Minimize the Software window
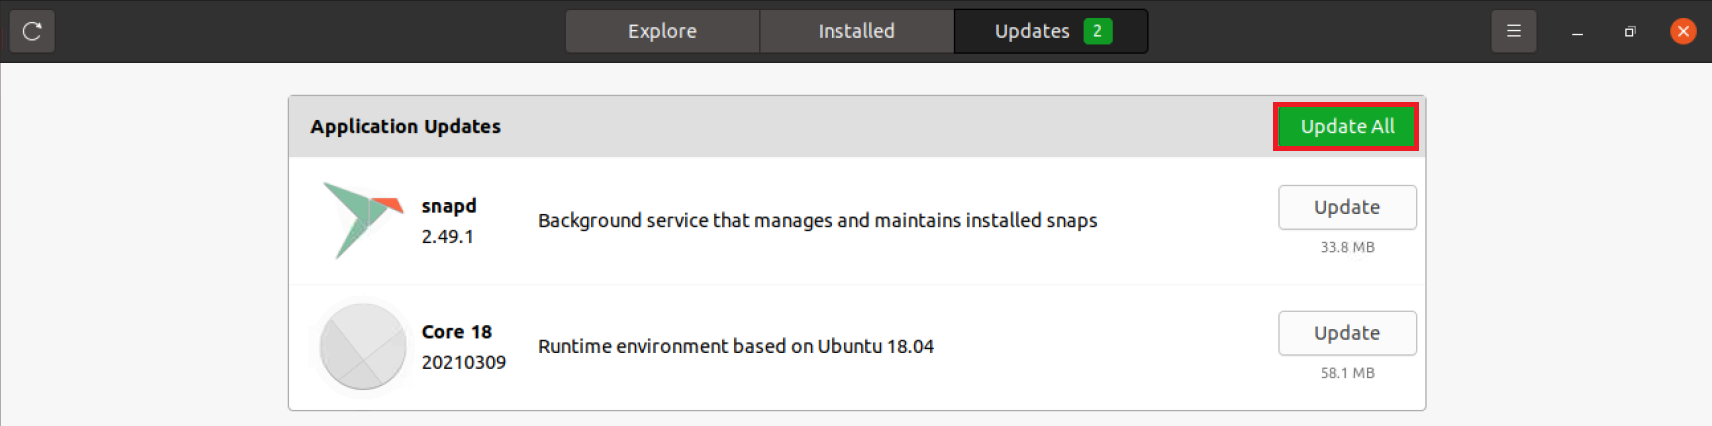Image resolution: width=1712 pixels, height=426 pixels. pyautogui.click(x=1577, y=32)
